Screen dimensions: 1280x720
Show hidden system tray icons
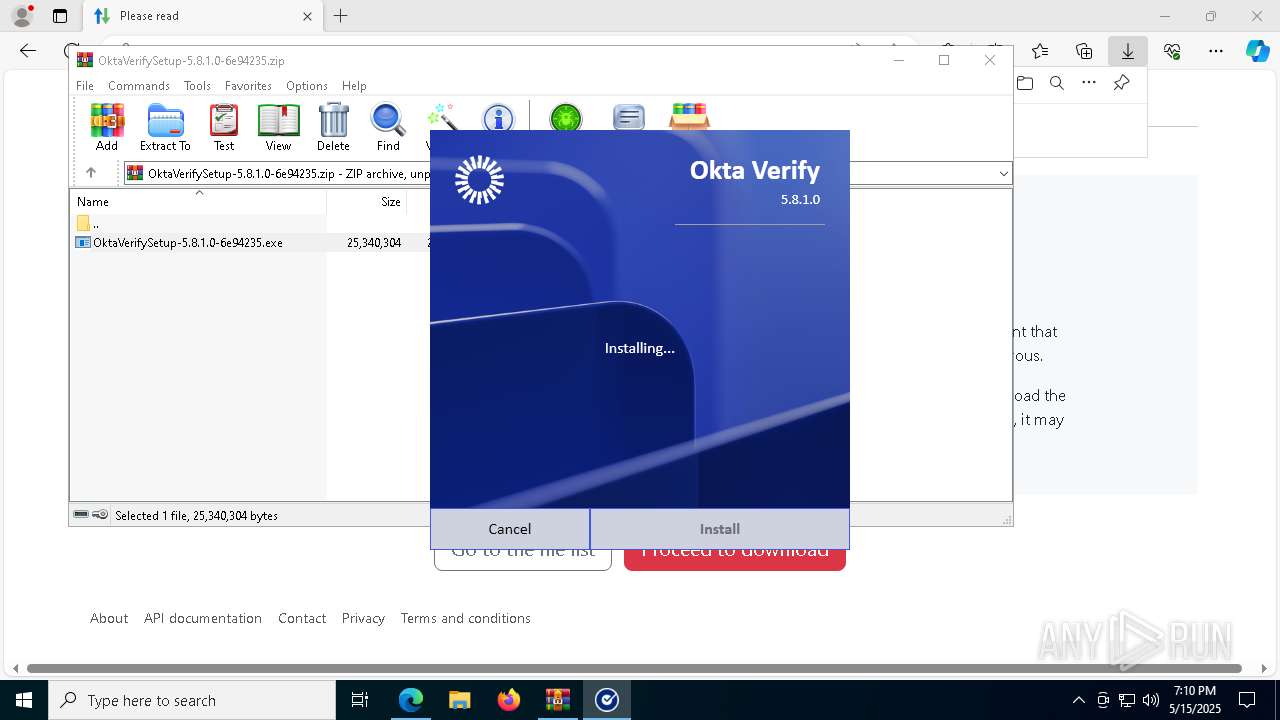coord(1078,700)
